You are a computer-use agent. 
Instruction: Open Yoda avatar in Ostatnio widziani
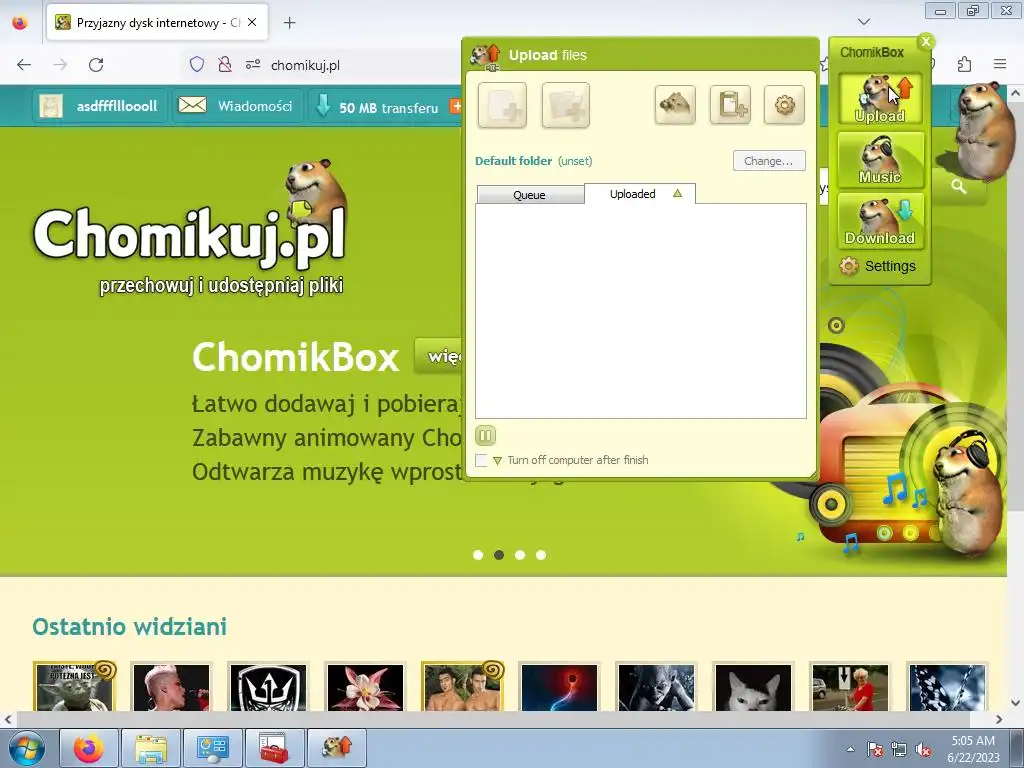click(x=74, y=687)
